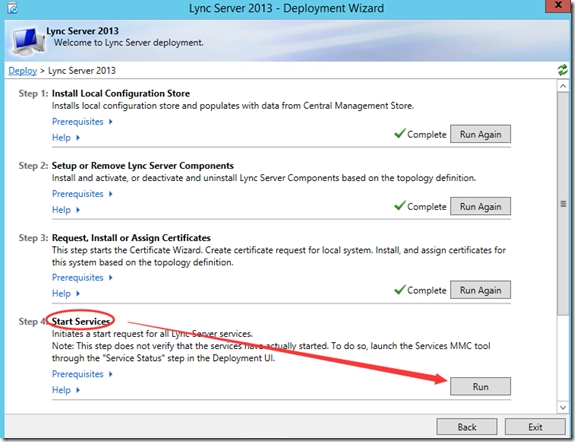Click Step 2 Complete checkmark status
Image resolution: width=575 pixels, height=442 pixels.
pyautogui.click(x=420, y=206)
